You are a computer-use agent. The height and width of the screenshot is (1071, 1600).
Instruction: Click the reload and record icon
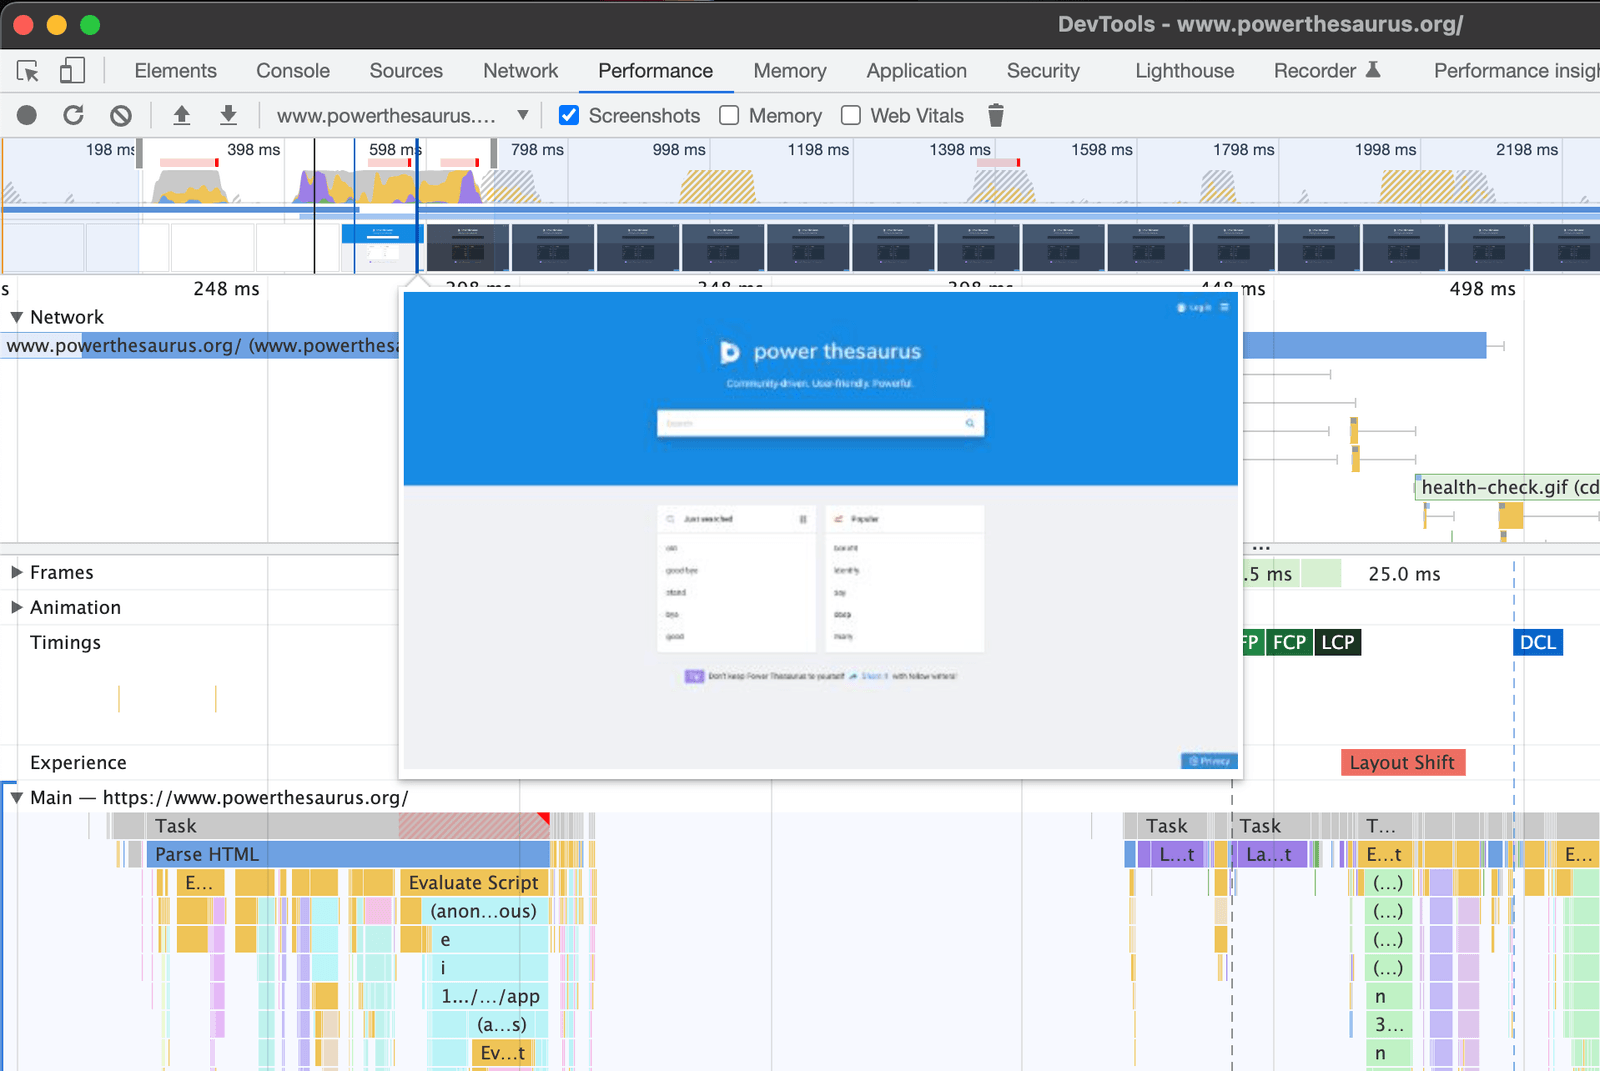click(73, 116)
